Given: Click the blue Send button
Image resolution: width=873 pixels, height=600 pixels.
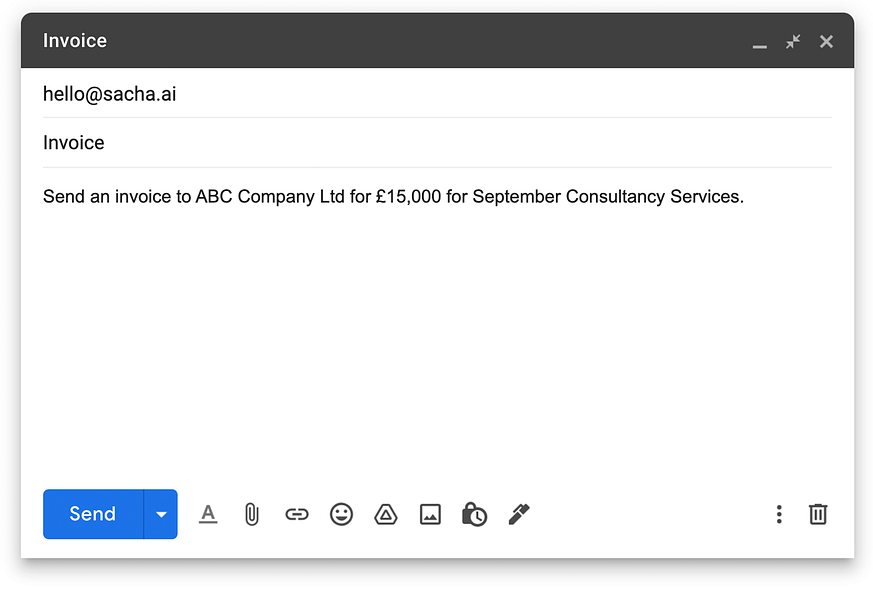Looking at the screenshot, I should point(93,514).
